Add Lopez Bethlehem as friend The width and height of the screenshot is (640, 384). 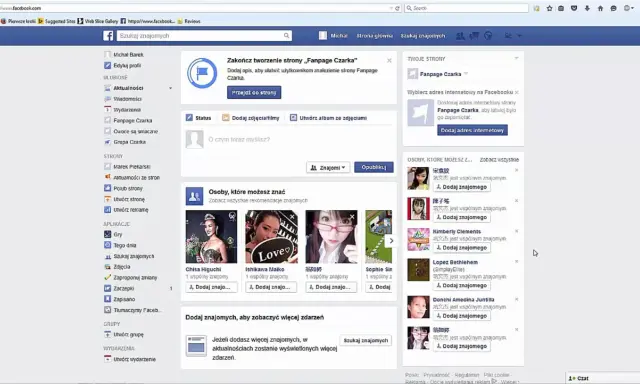click(x=462, y=286)
